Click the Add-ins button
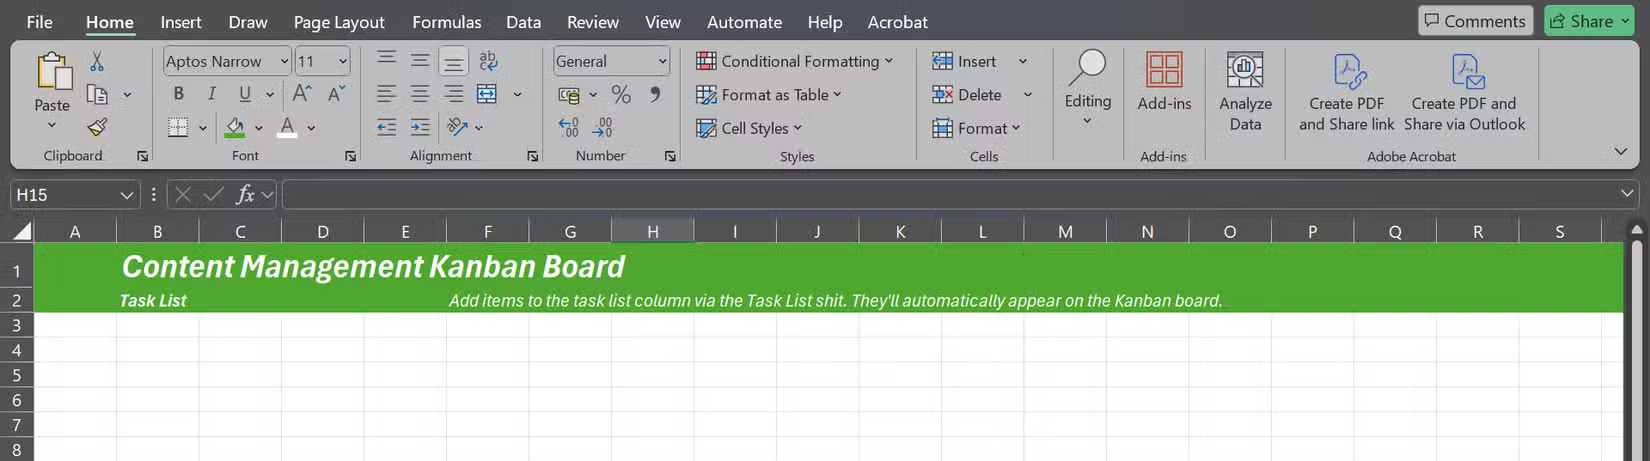 [x=1164, y=82]
